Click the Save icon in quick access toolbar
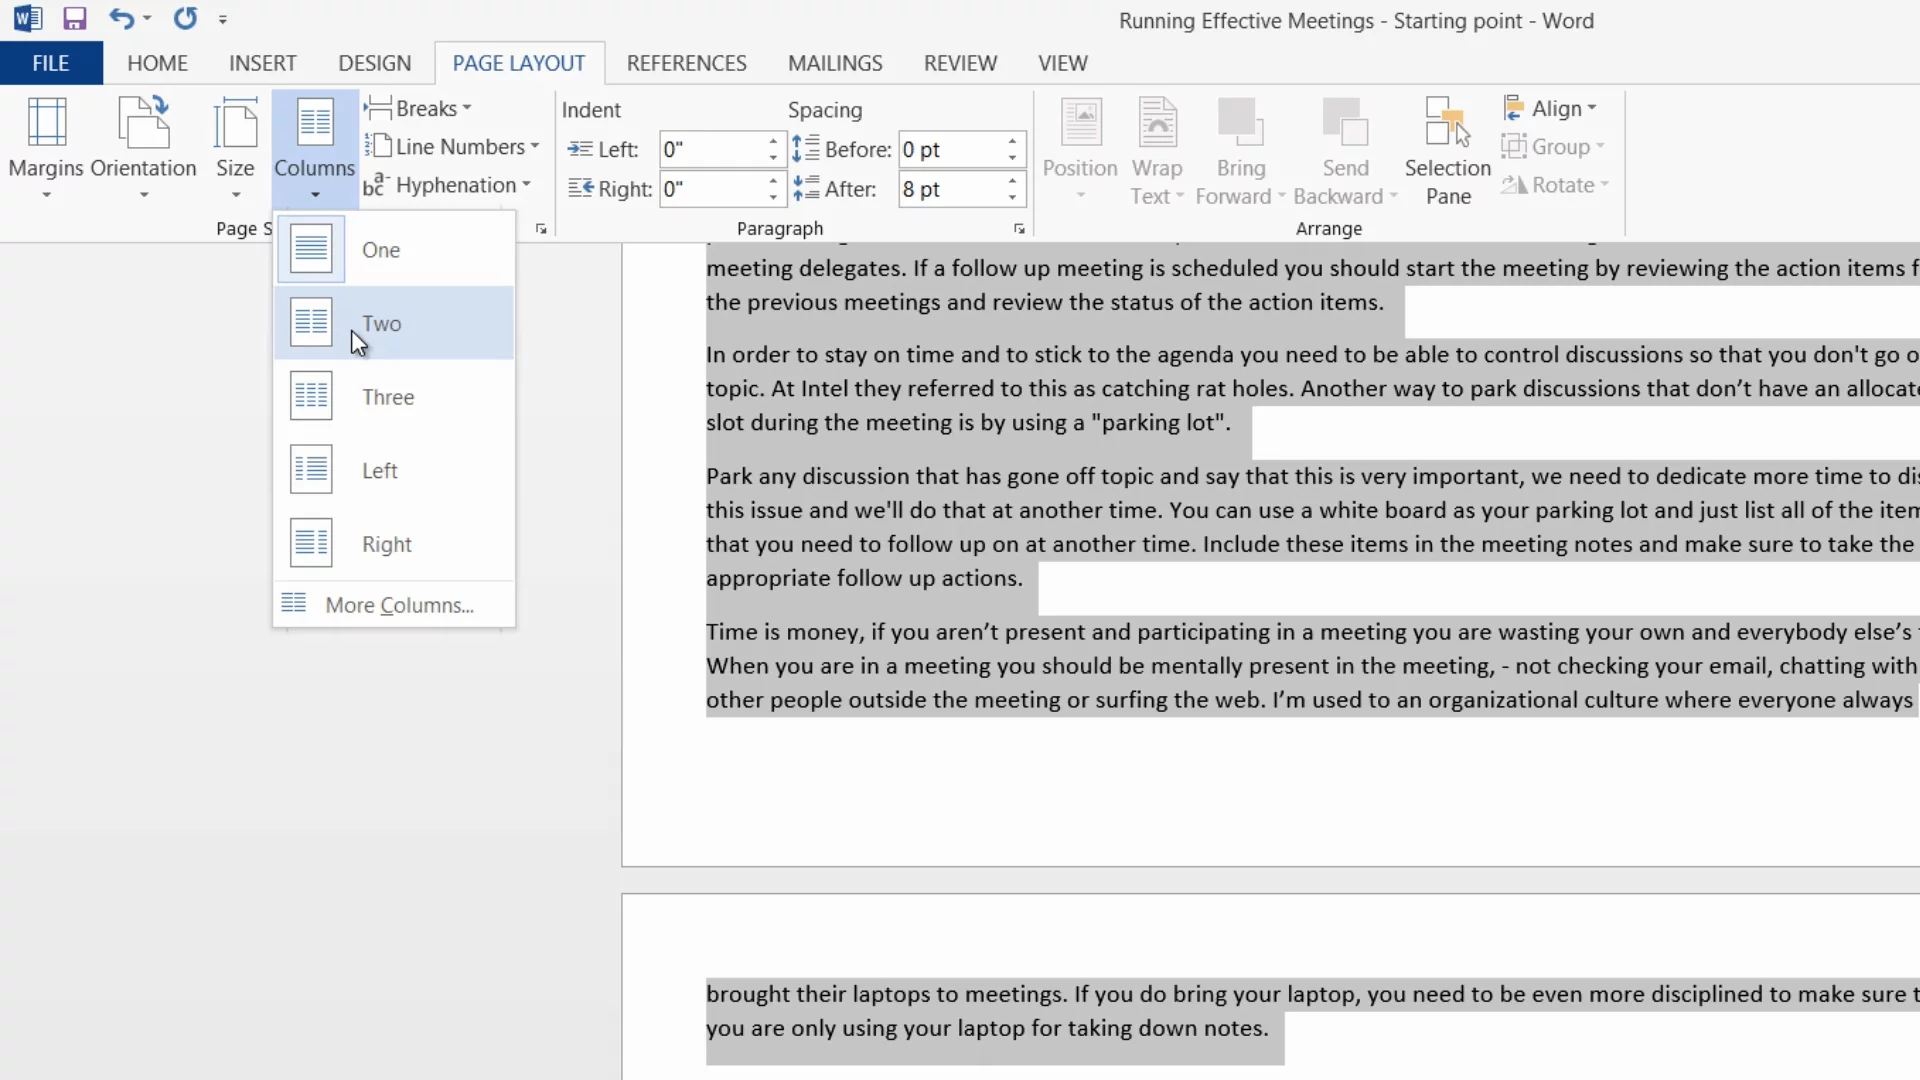This screenshot has height=1080, width=1920. (74, 19)
